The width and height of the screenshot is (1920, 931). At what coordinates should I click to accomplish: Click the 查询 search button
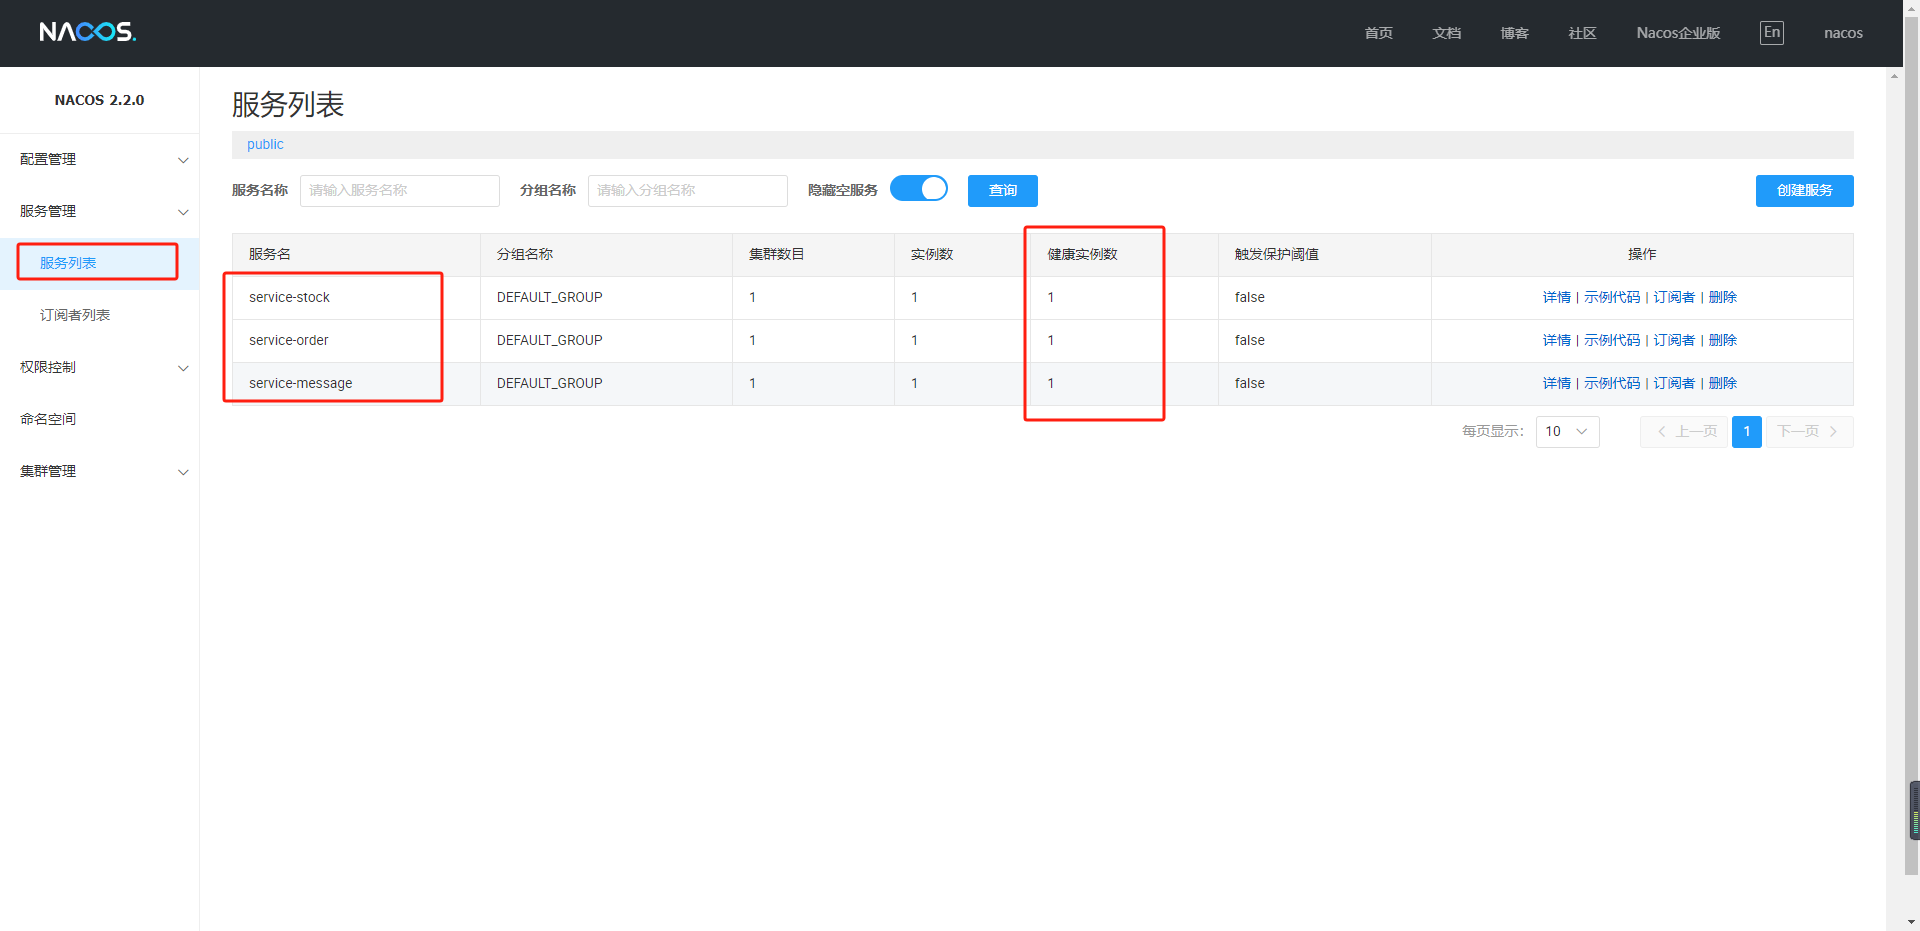click(x=1003, y=191)
